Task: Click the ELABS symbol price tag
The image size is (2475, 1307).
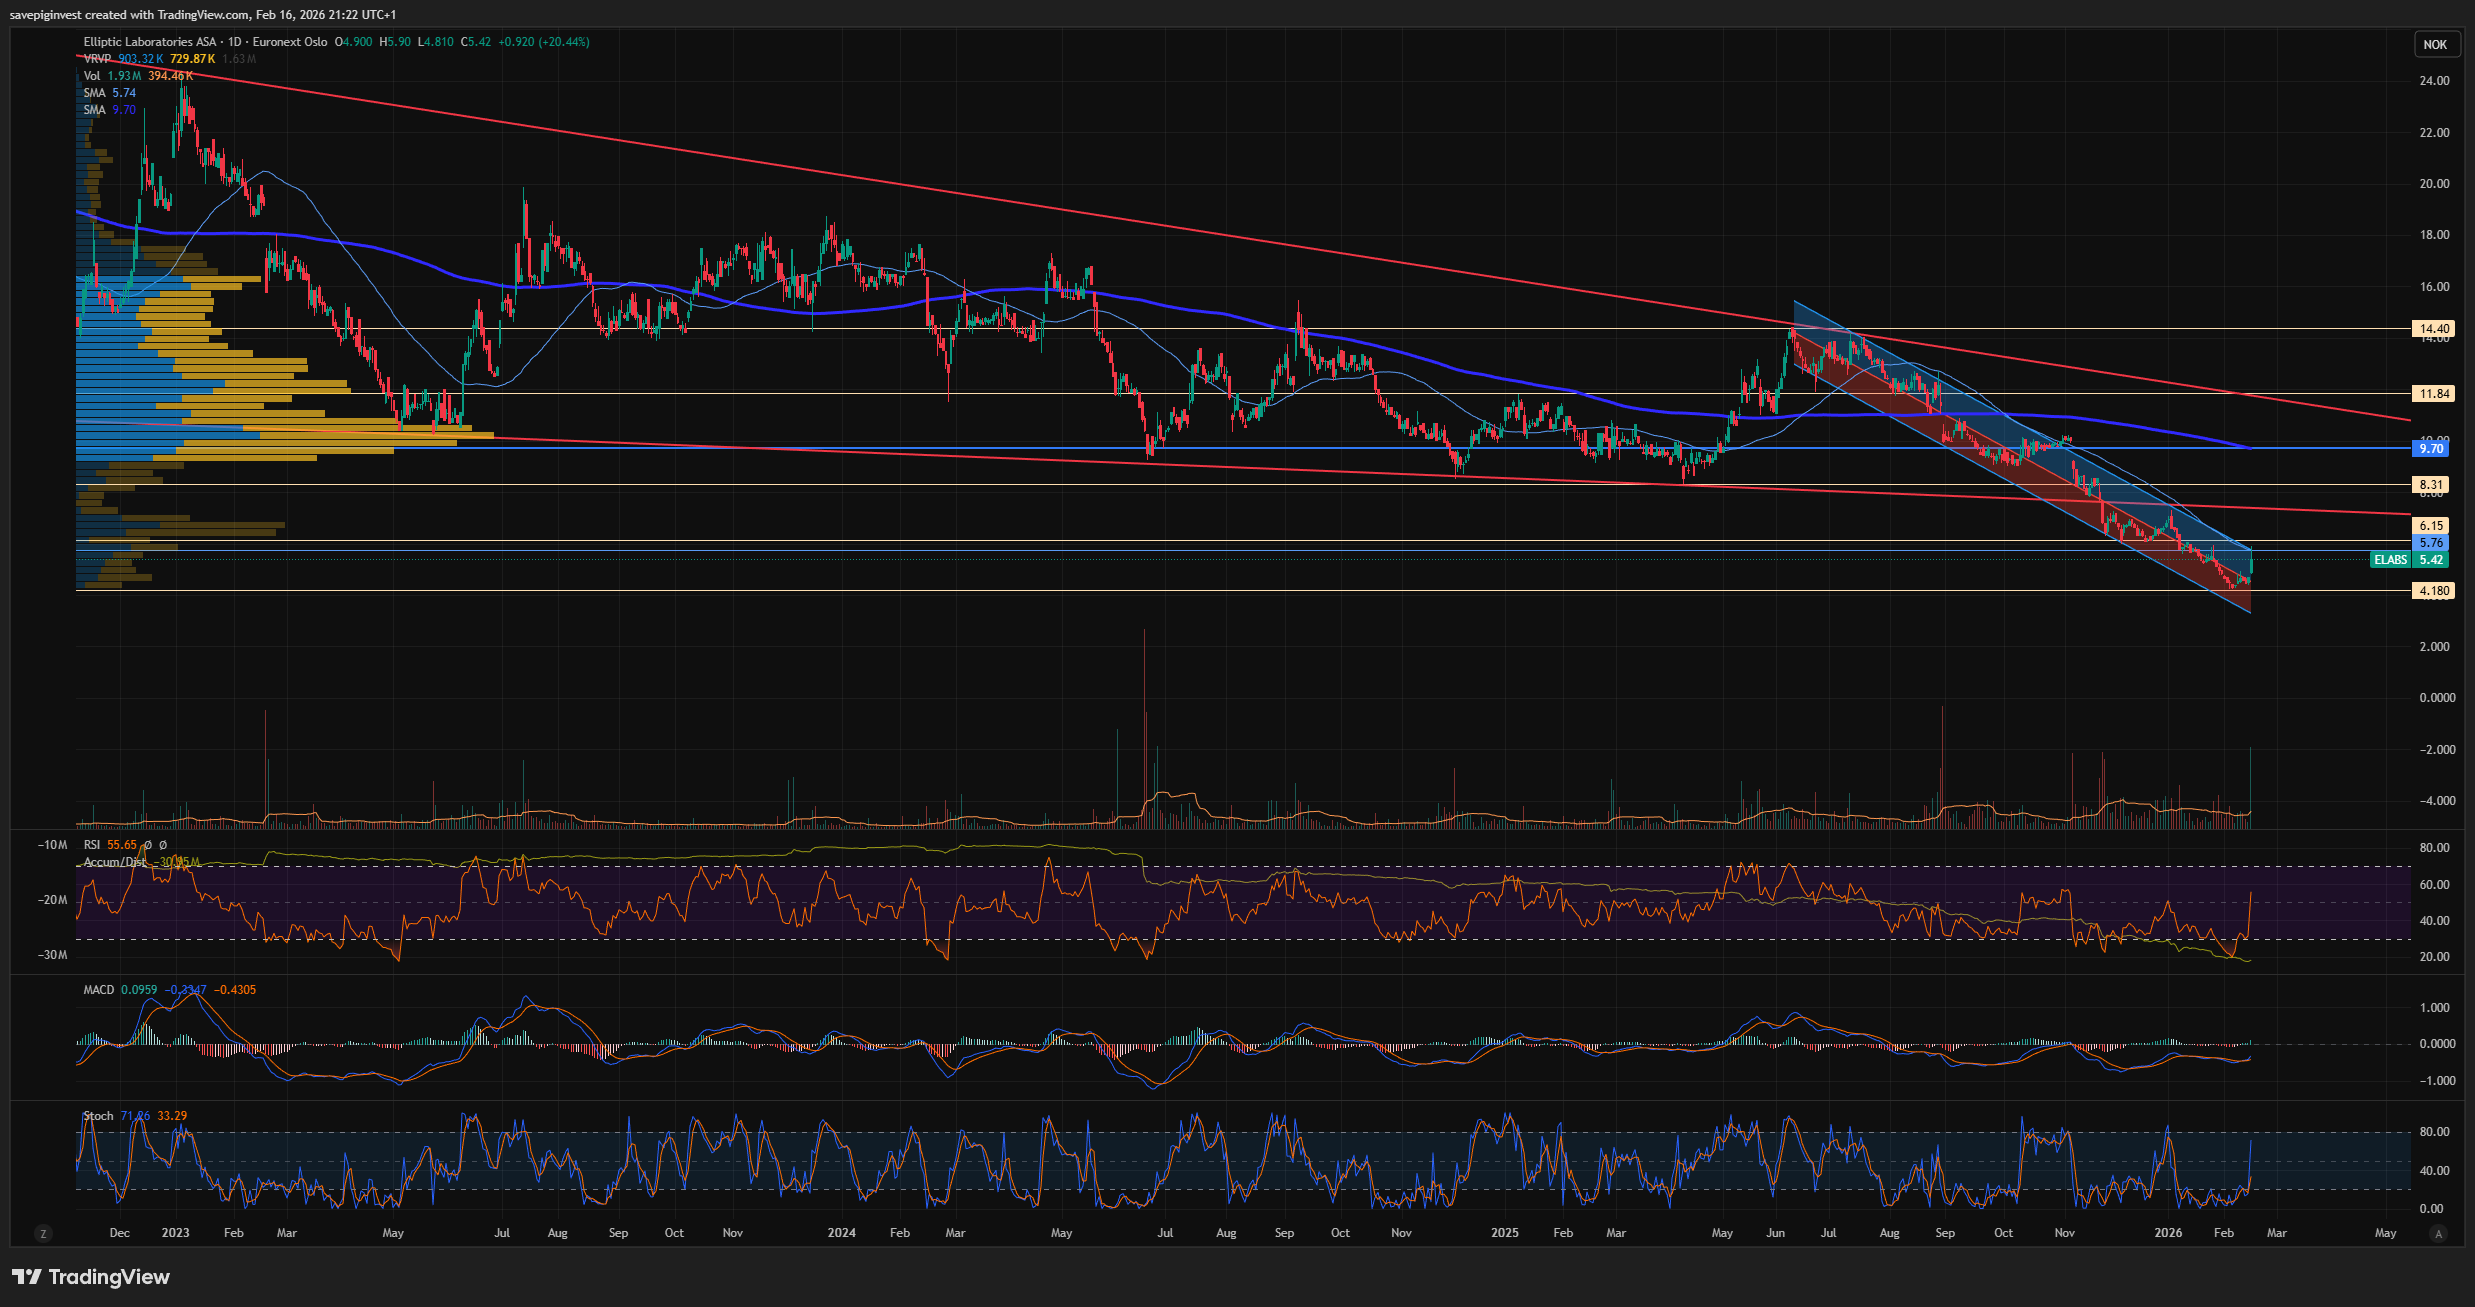Action: point(2390,560)
